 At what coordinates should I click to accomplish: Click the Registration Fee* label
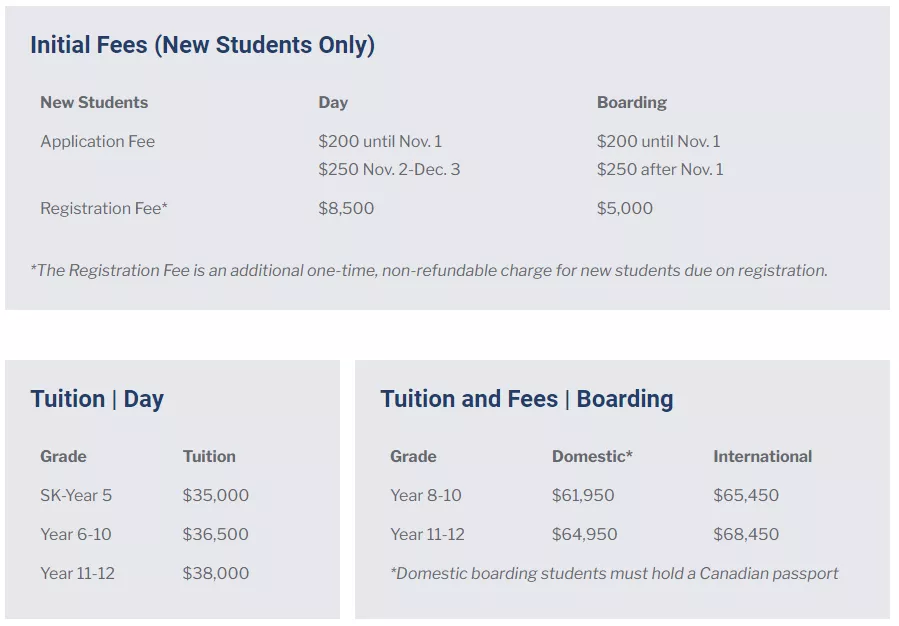pos(104,209)
